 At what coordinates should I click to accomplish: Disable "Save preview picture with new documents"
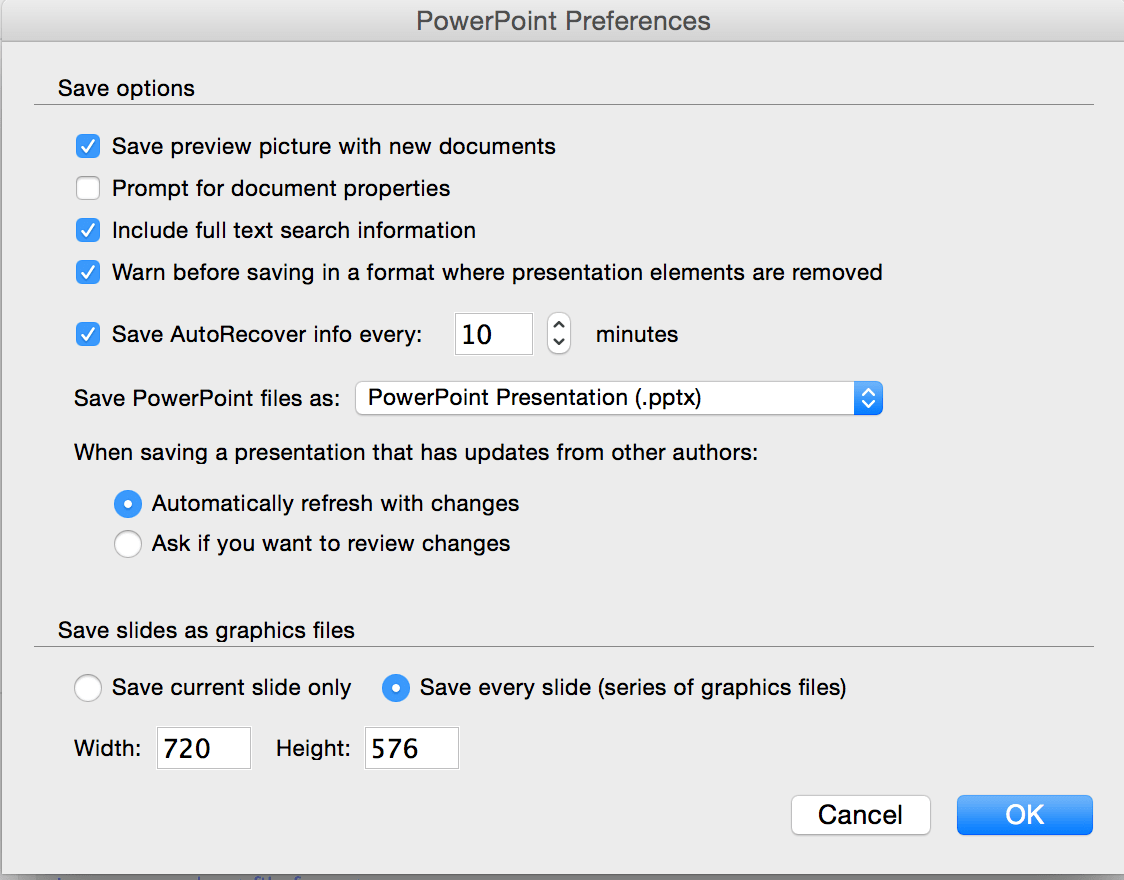point(88,146)
